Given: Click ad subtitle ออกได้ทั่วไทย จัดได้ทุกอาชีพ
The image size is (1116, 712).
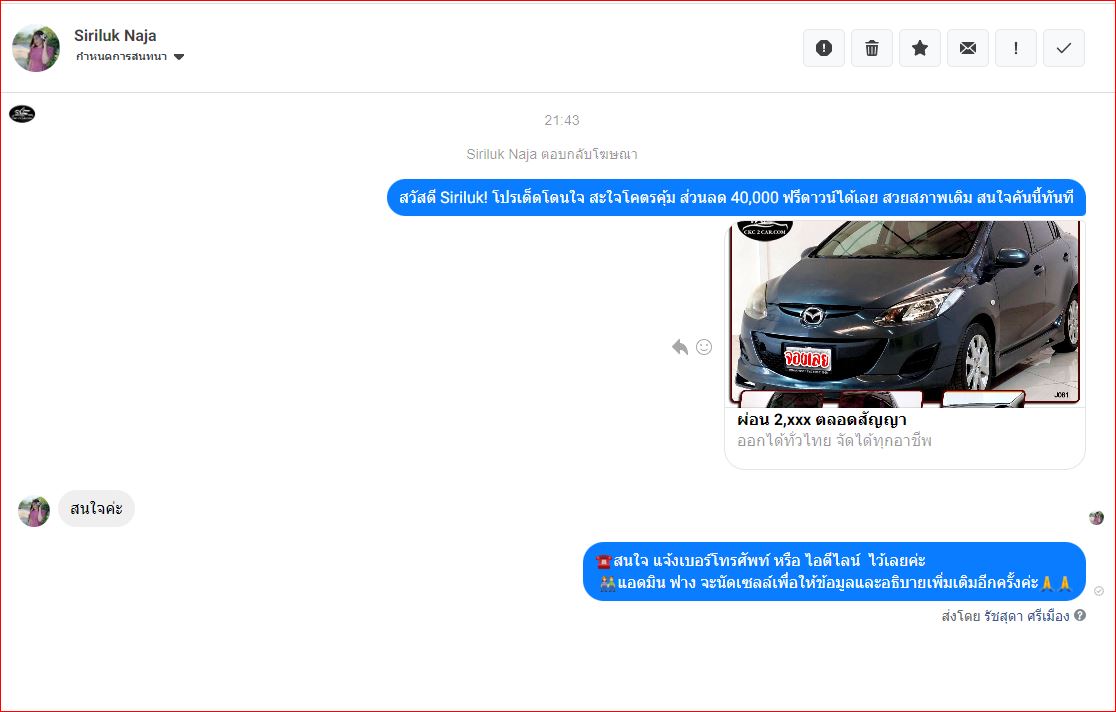Looking at the screenshot, I should click(x=834, y=441).
